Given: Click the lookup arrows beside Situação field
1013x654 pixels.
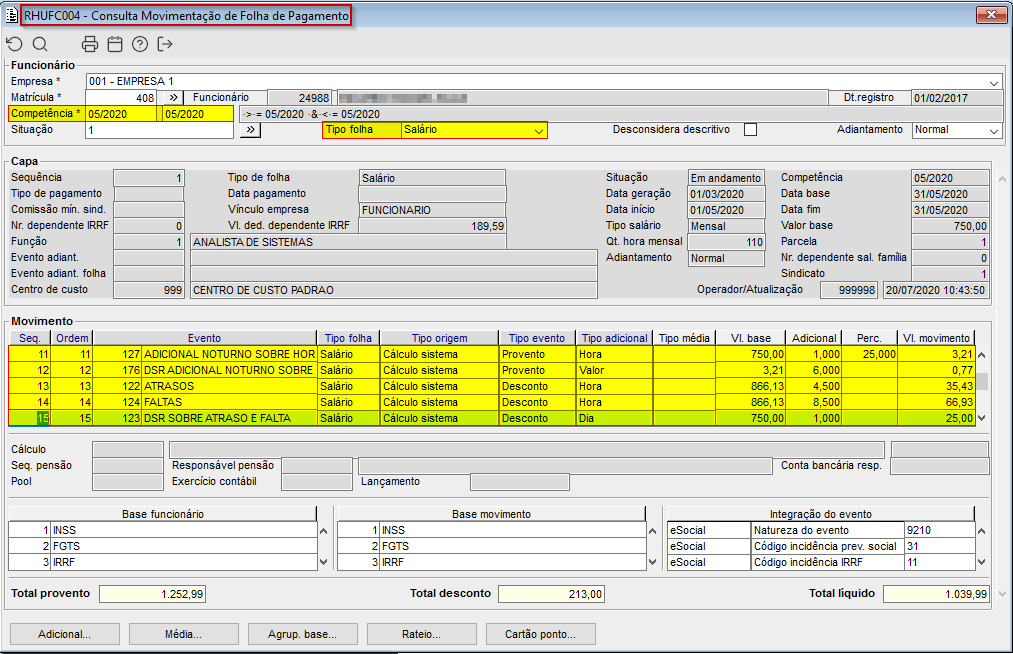Looking at the screenshot, I should [x=250, y=130].
